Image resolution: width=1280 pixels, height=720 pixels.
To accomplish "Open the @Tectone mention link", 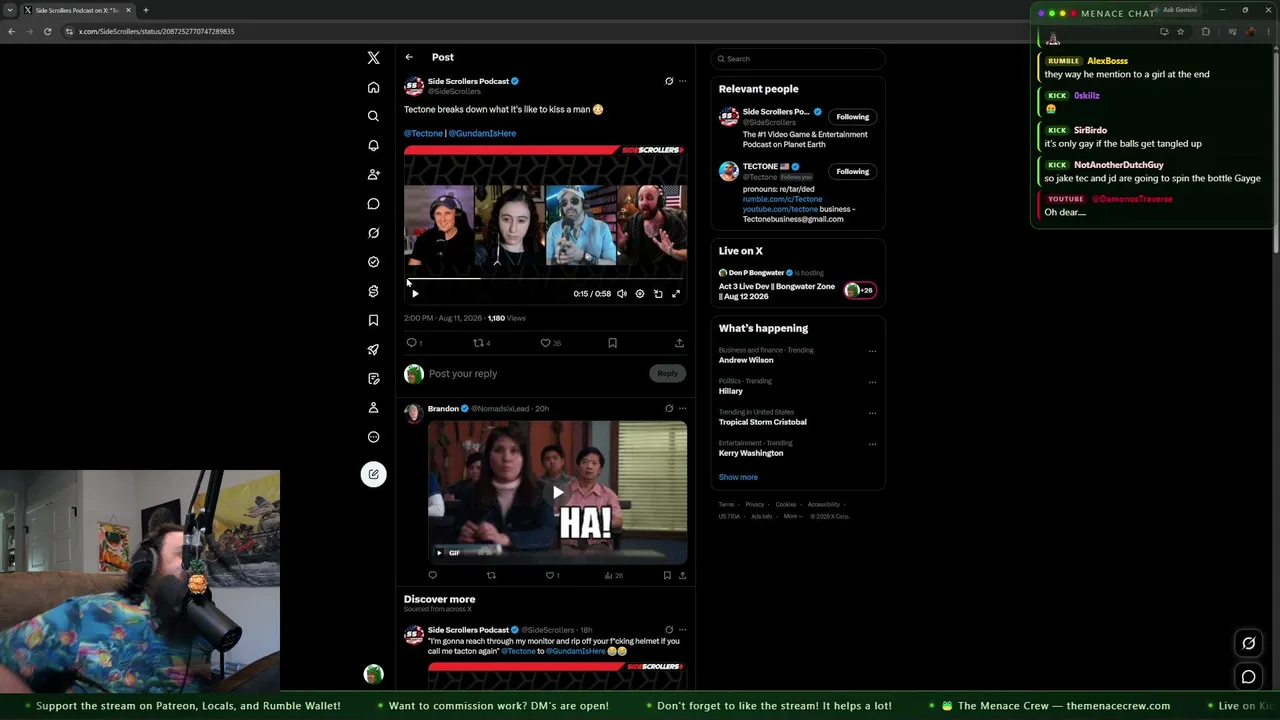I will tap(423, 133).
